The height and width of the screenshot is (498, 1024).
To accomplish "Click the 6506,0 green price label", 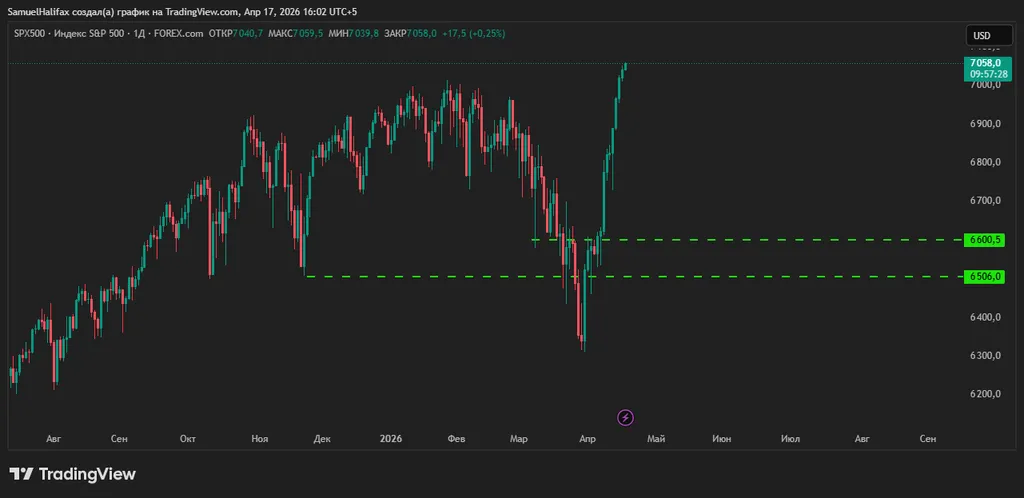I will tap(985, 276).
